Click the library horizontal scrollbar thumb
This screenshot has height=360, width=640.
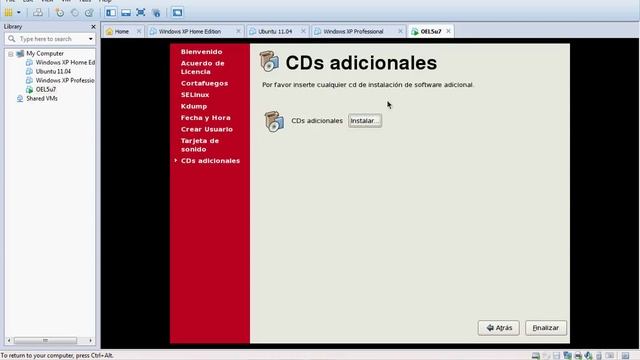tap(45, 340)
